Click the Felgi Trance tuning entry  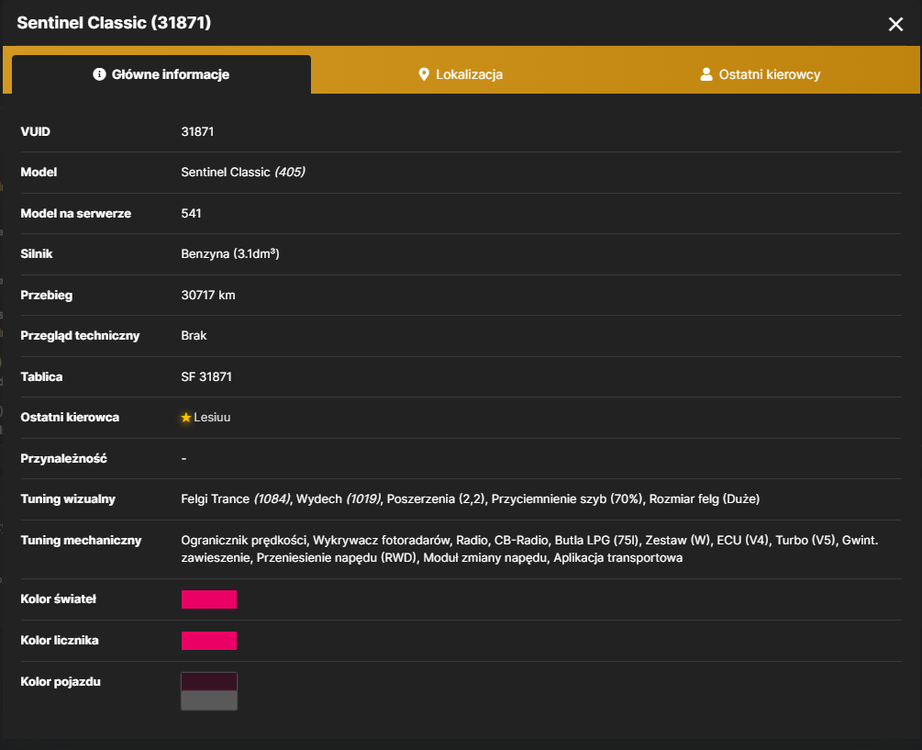click(236, 499)
